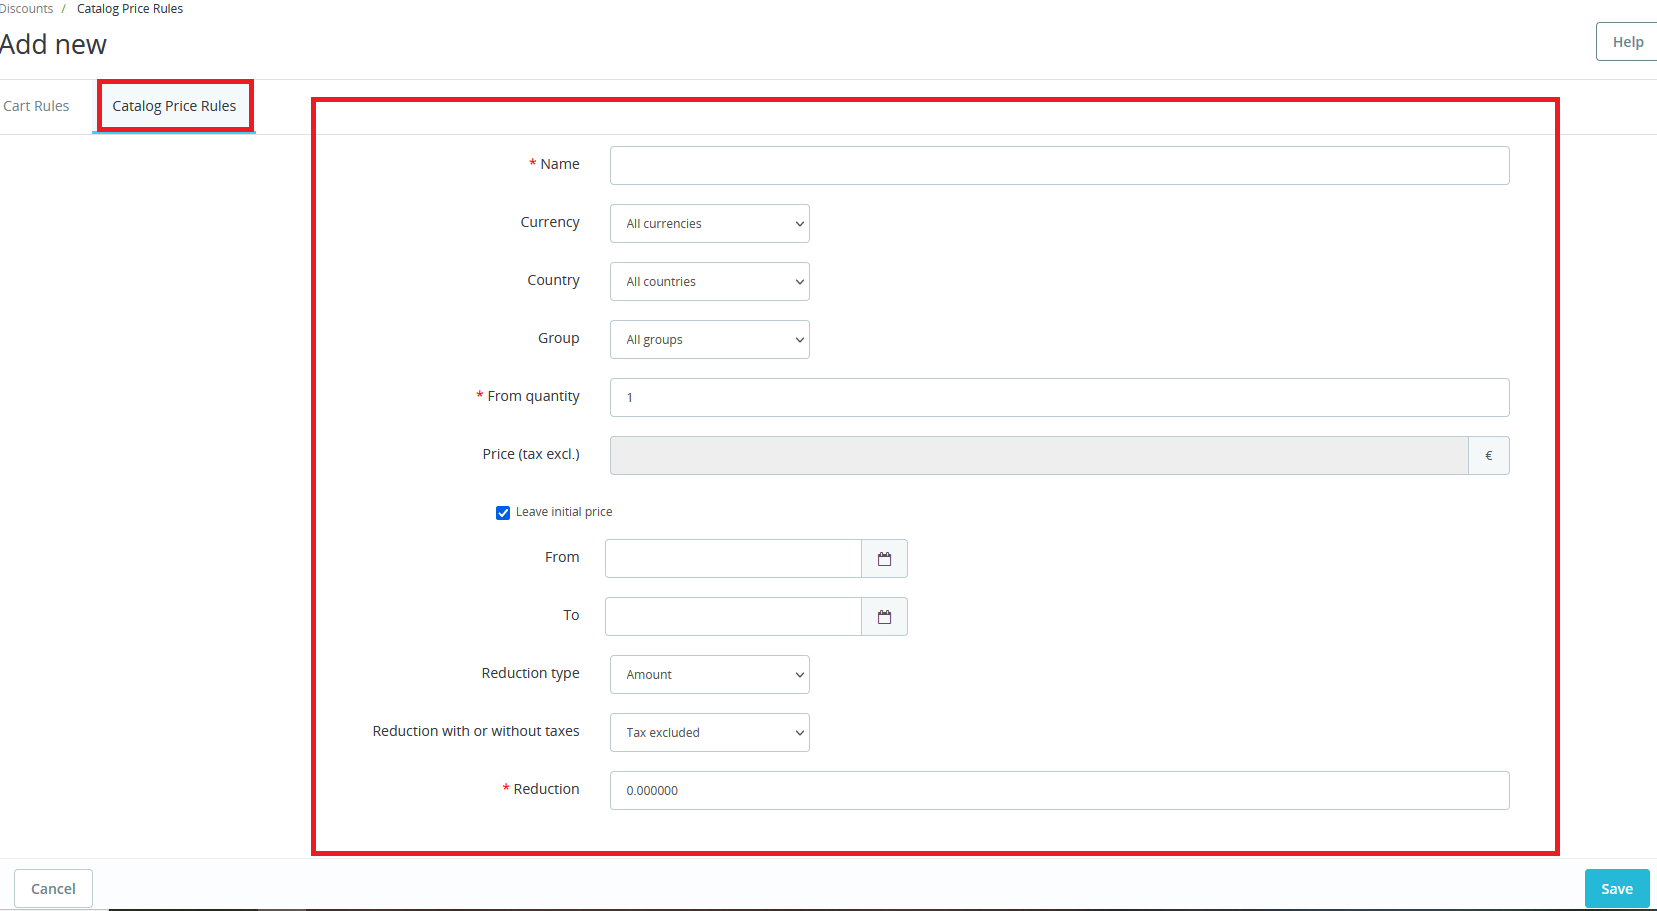This screenshot has width=1657, height=911.
Task: Open the Reduction type dropdown
Action: [709, 675]
